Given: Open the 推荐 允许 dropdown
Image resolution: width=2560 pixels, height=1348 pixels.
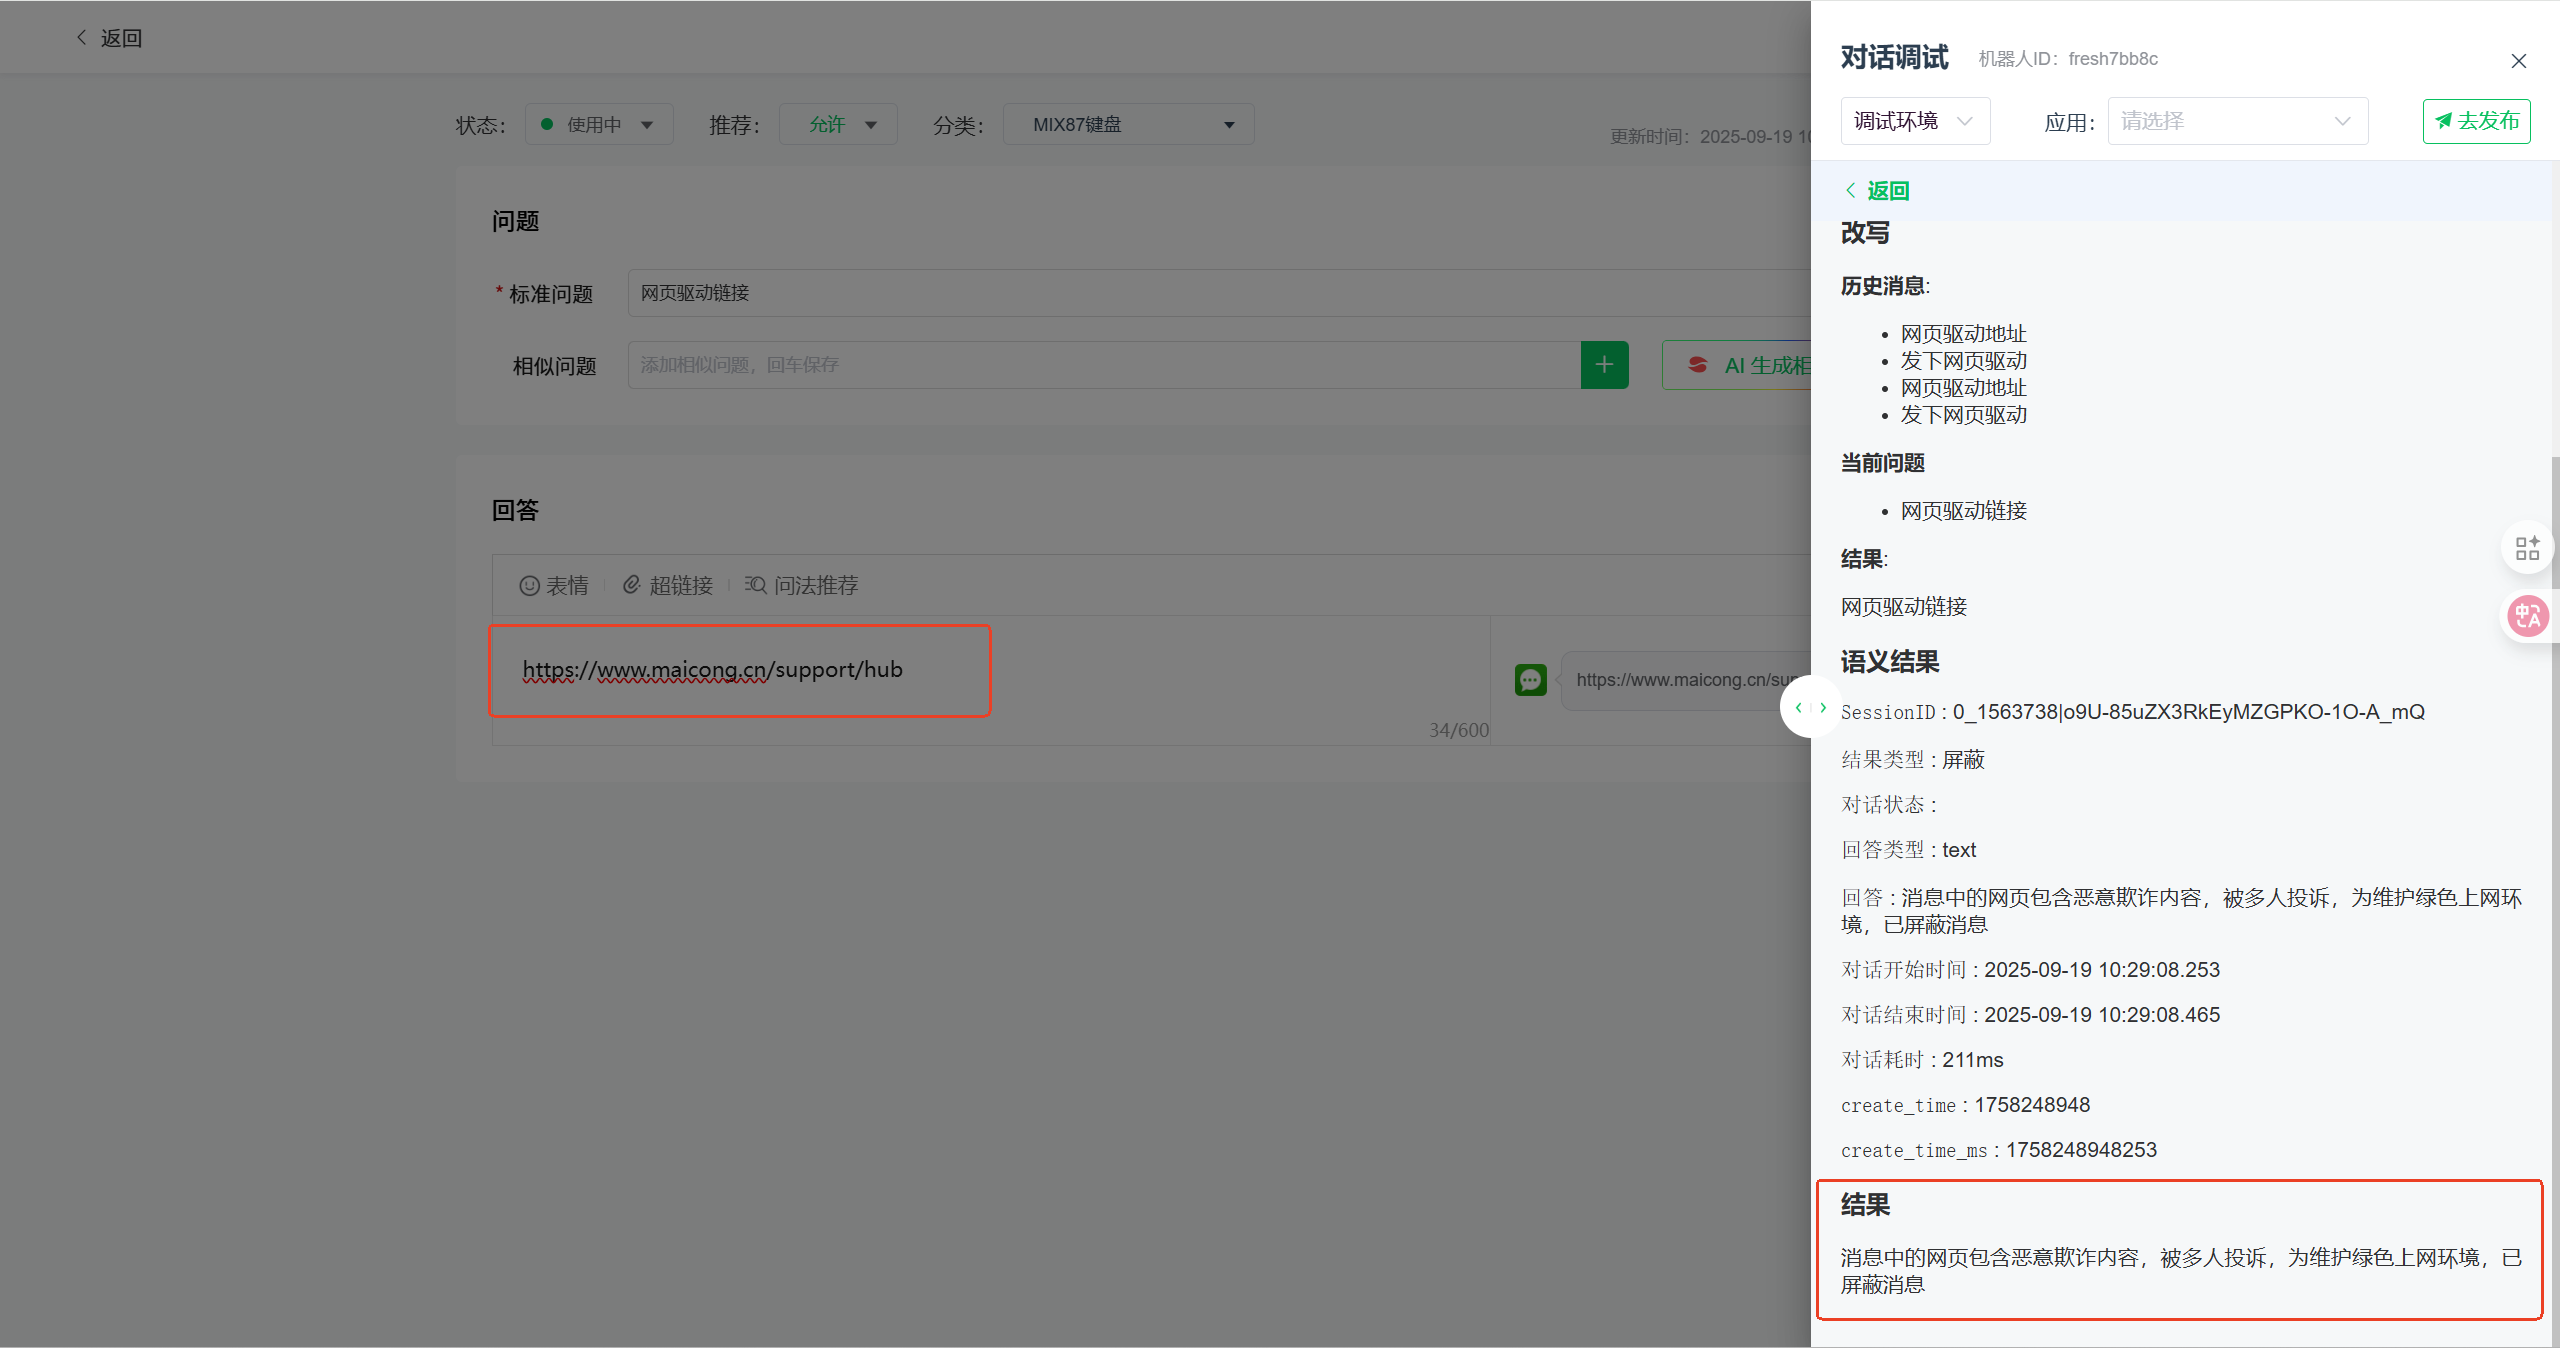Looking at the screenshot, I should click(838, 125).
